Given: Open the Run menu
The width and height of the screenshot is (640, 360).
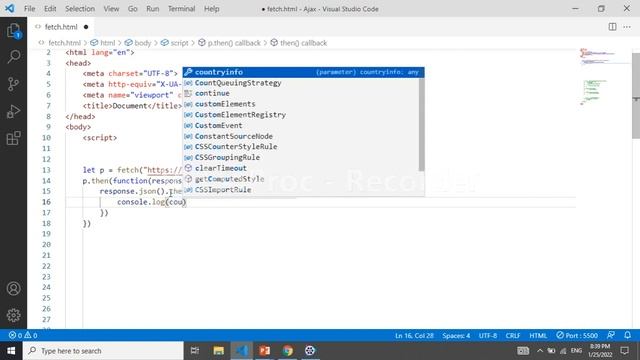Looking at the screenshot, I should pos(153,9).
